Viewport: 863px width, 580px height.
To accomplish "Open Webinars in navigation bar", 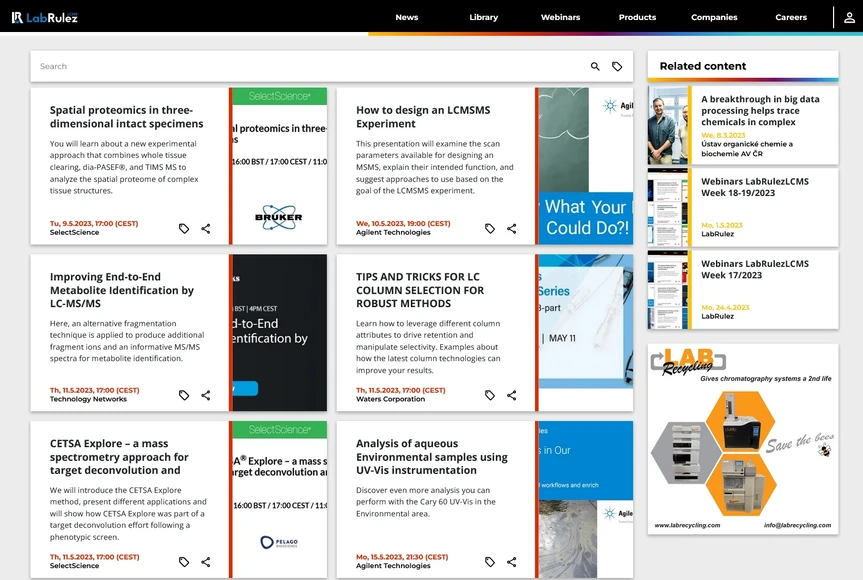I will tap(560, 17).
